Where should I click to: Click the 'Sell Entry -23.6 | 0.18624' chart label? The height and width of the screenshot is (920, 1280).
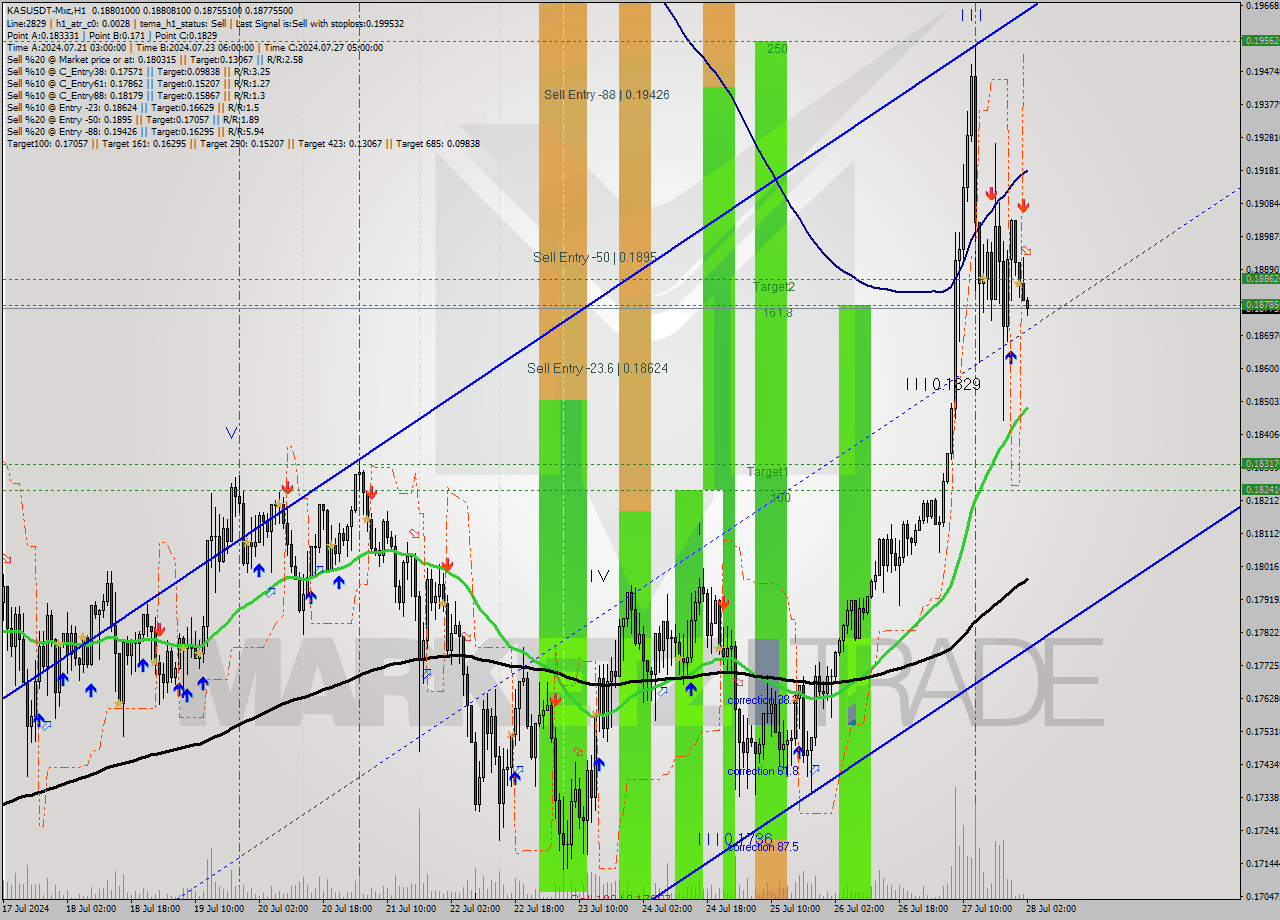coord(598,368)
